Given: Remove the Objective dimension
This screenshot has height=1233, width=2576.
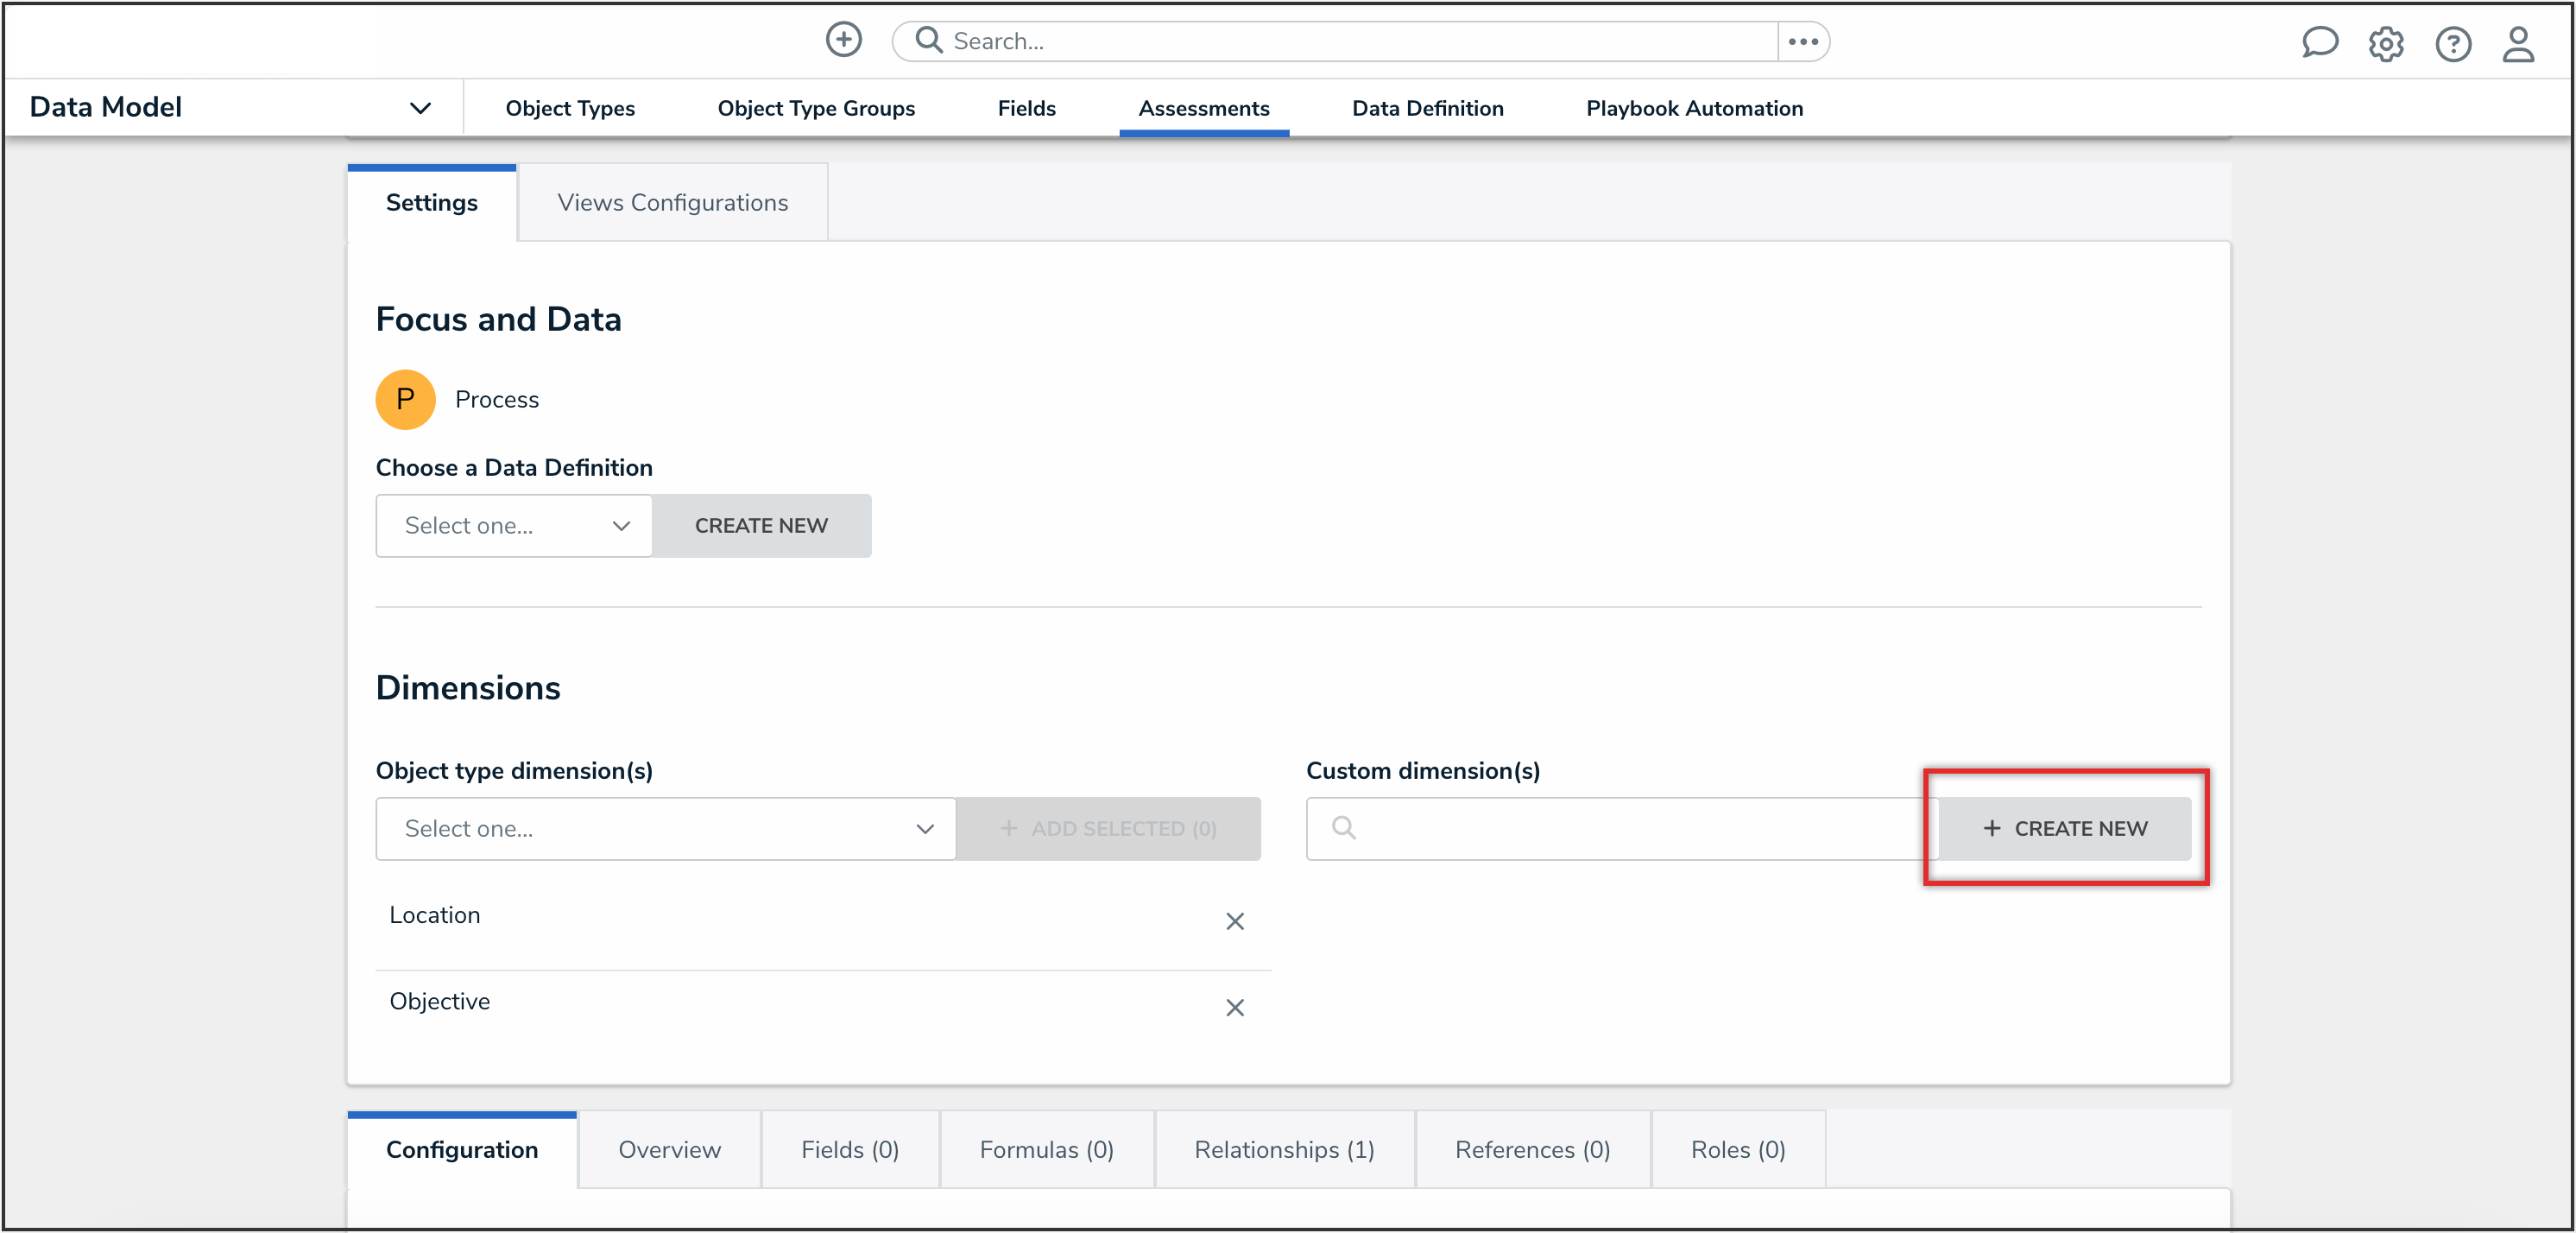Looking at the screenshot, I should tap(1235, 1008).
